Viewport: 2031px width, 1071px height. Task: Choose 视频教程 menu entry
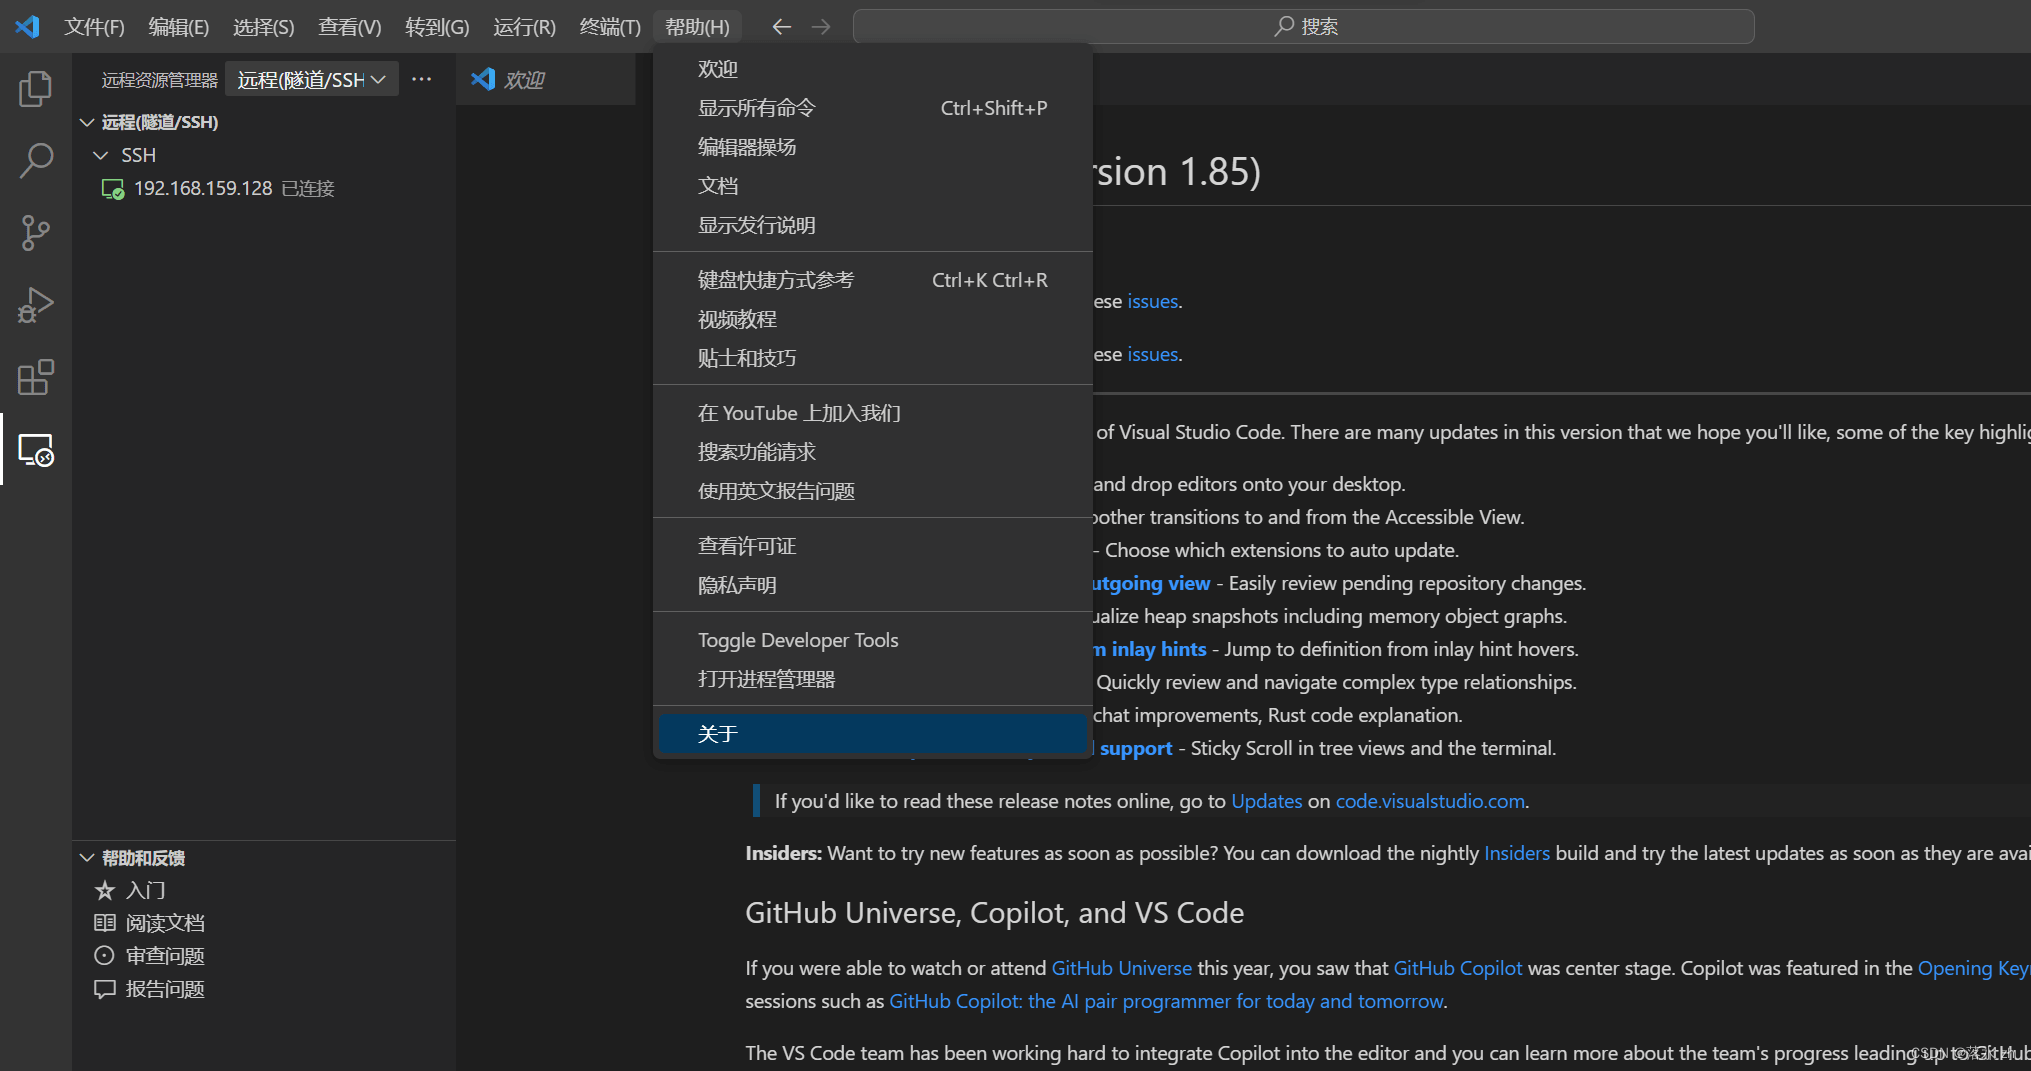click(872, 319)
